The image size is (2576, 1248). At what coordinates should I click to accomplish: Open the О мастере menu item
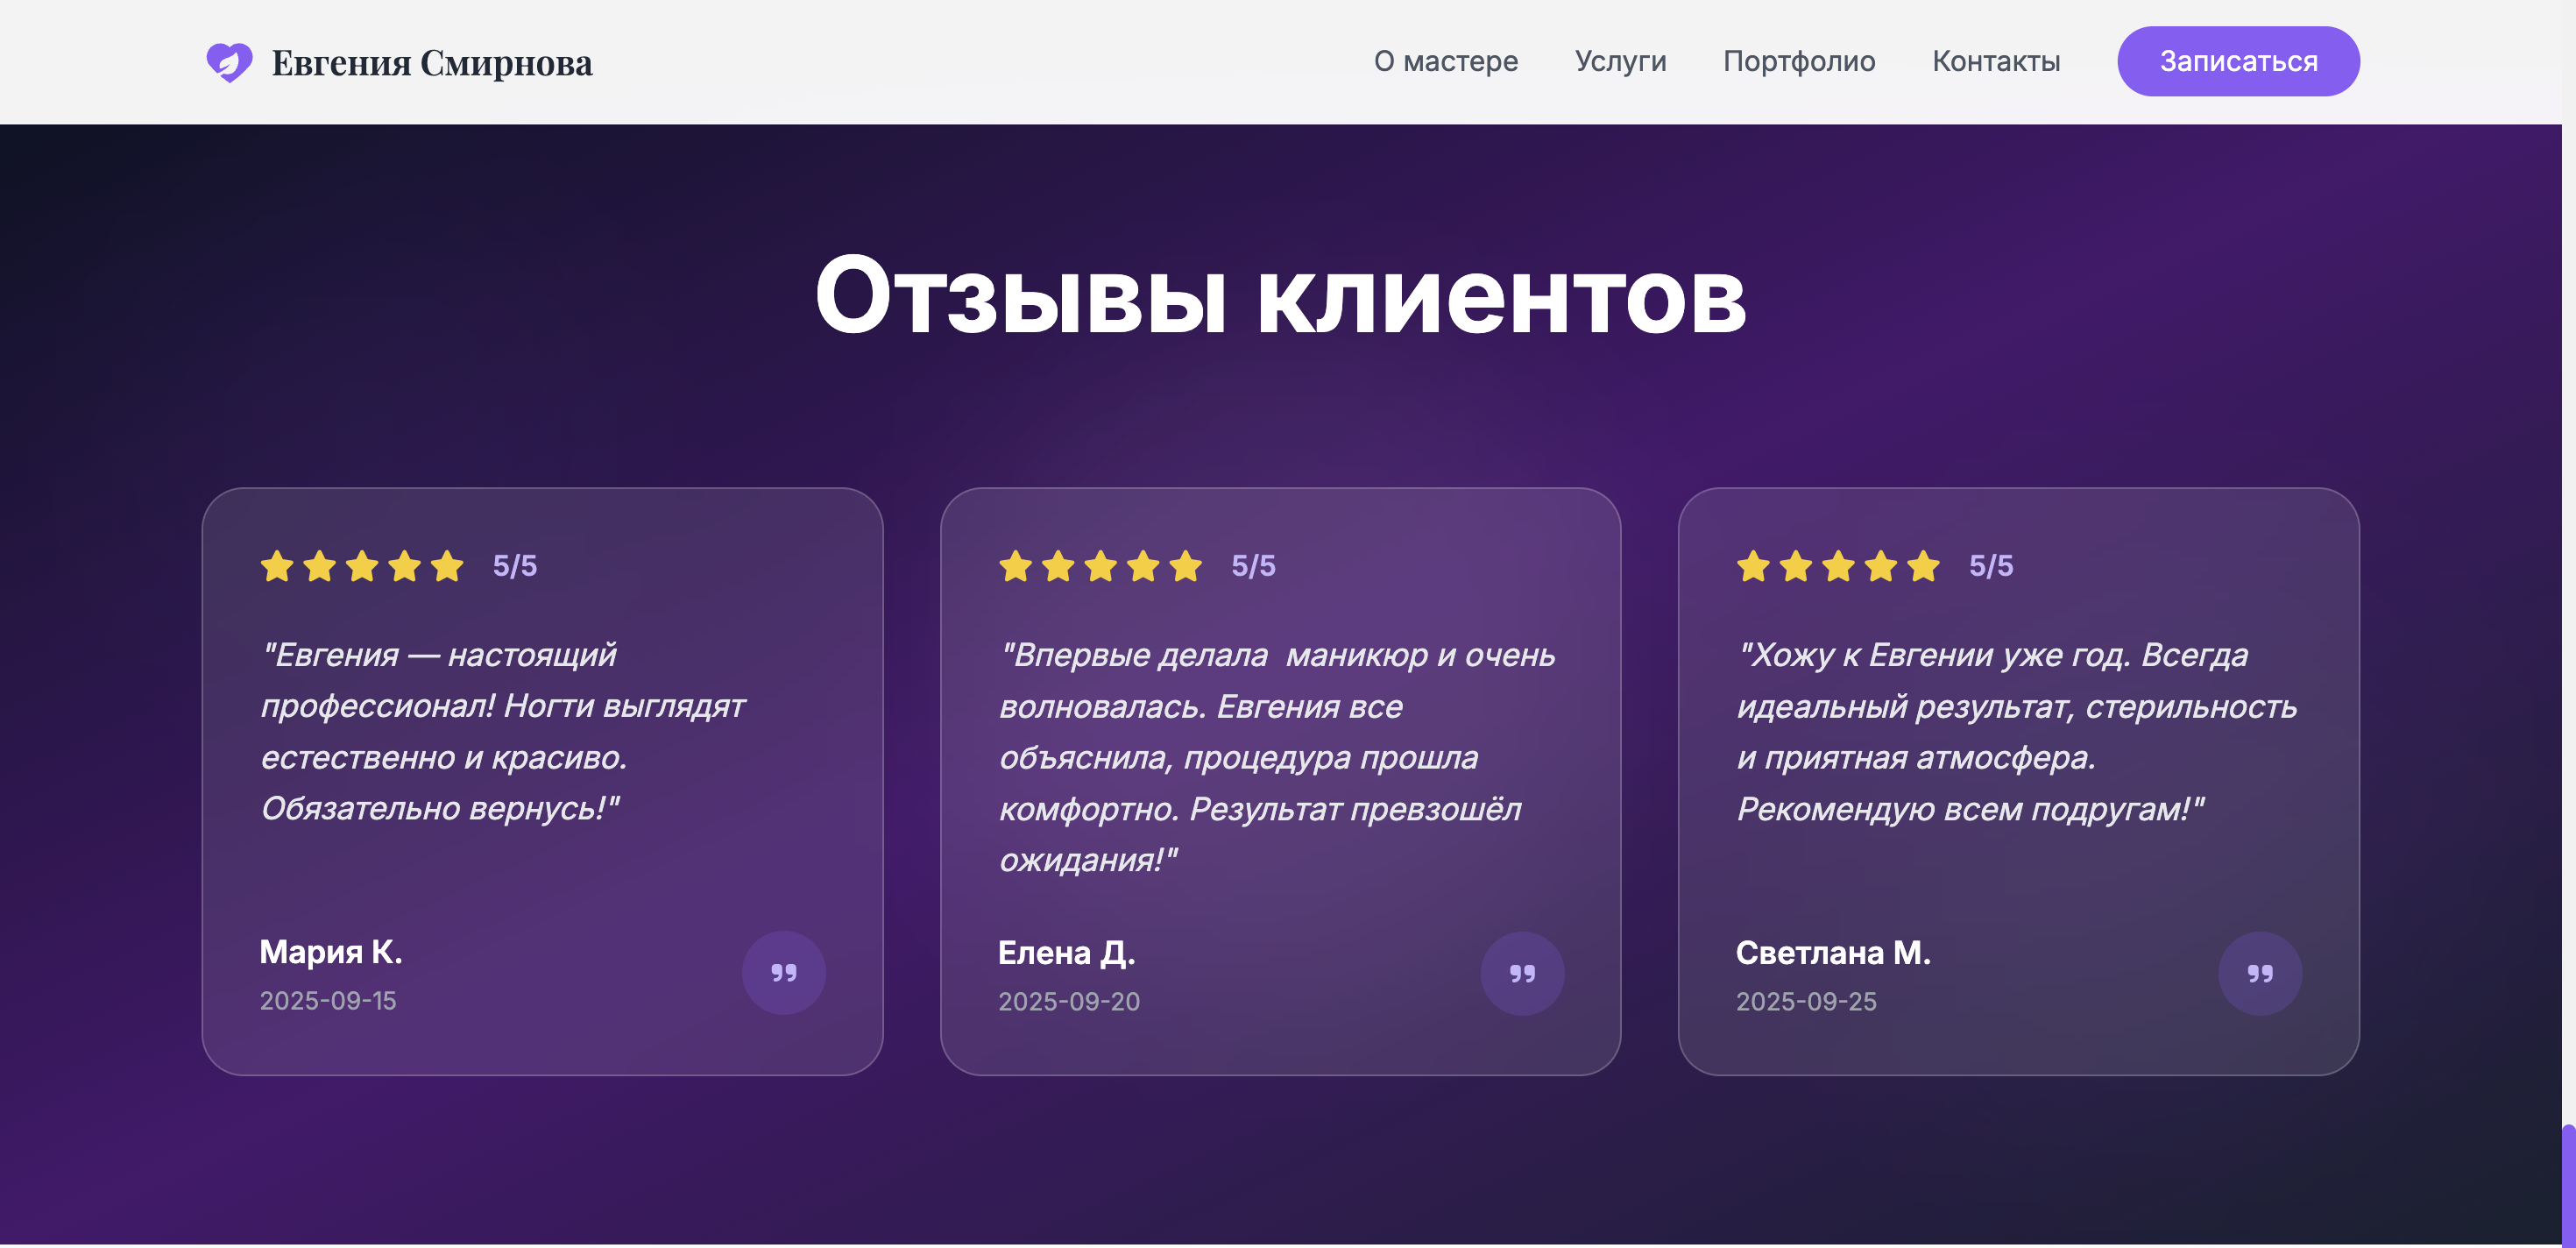click(x=1445, y=61)
